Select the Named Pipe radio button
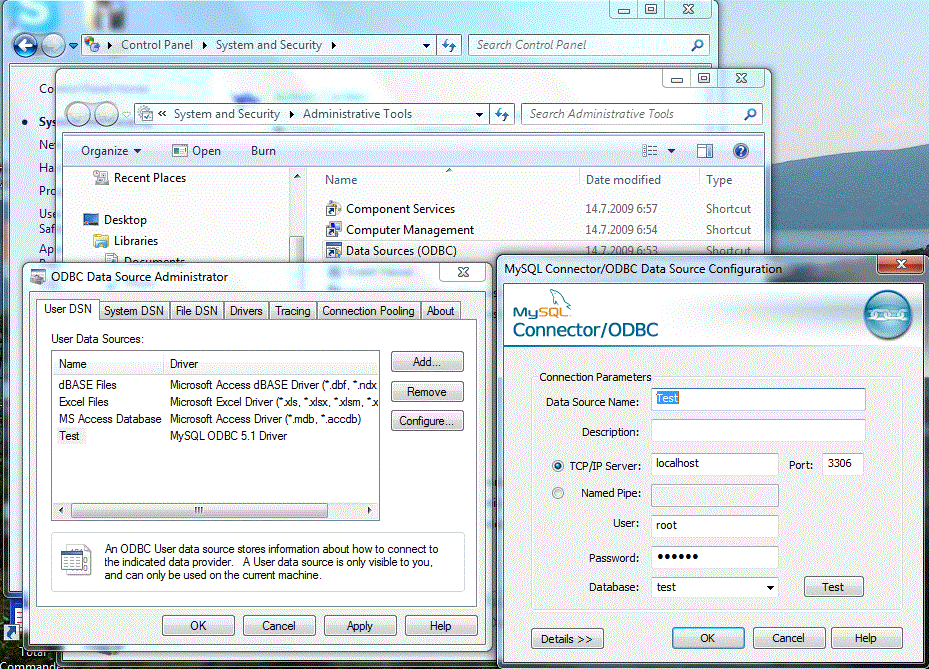 point(558,494)
